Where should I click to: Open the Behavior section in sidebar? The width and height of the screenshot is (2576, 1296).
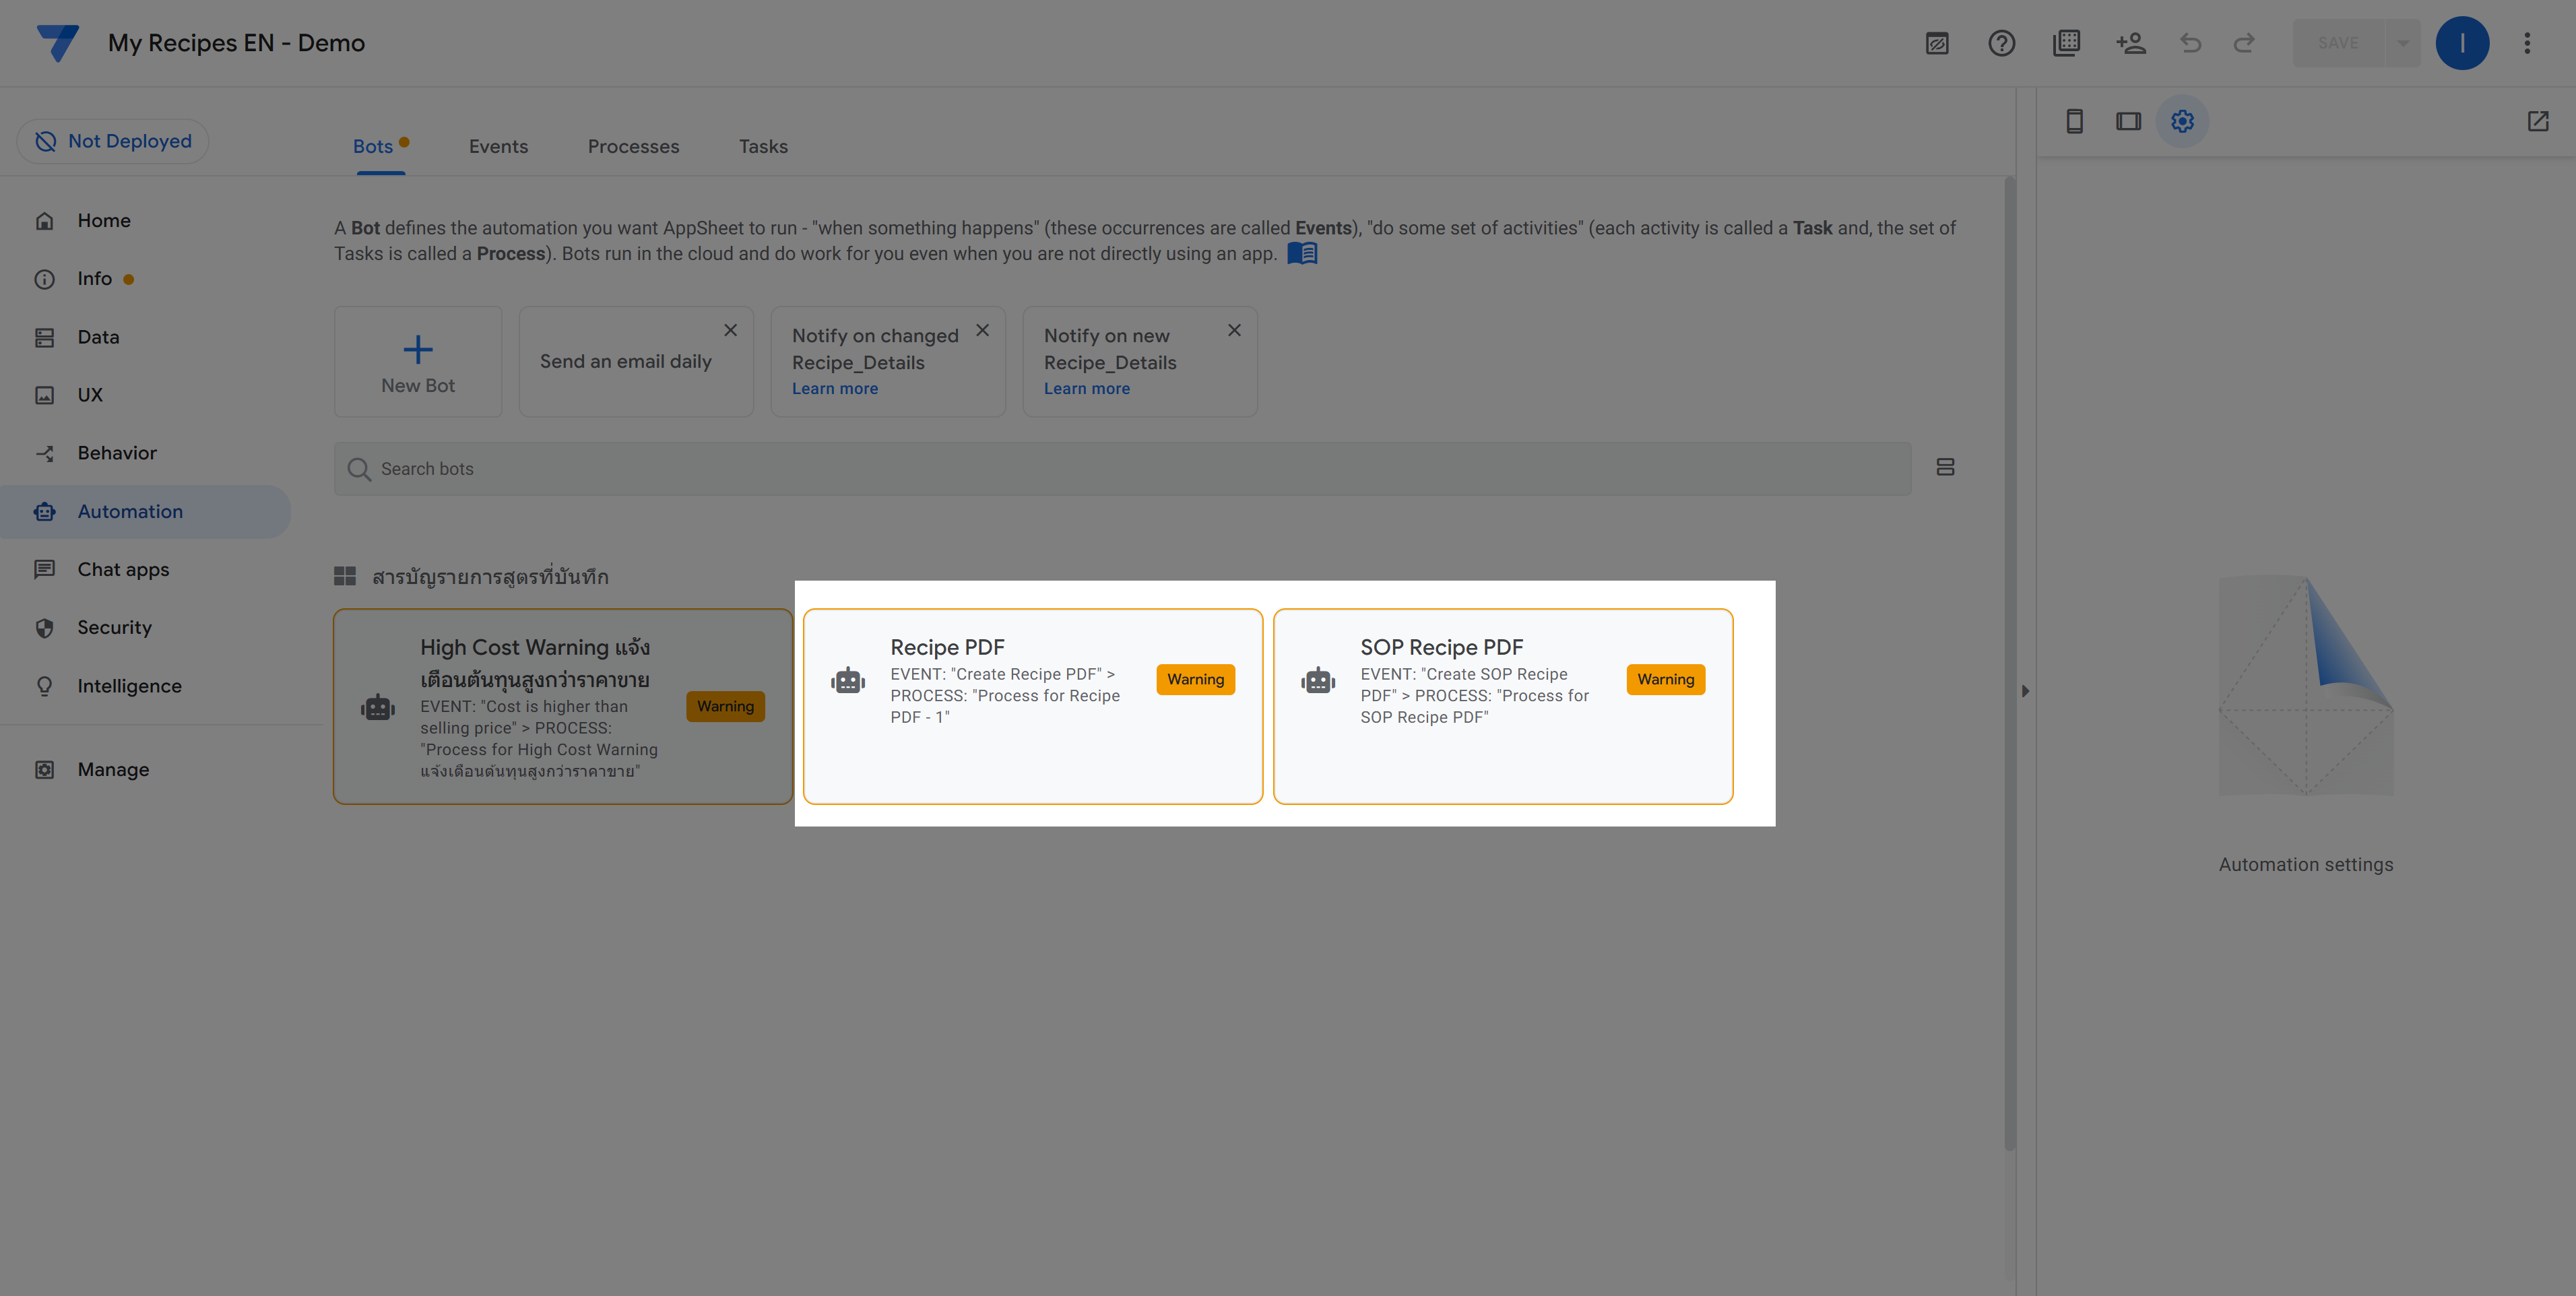146,453
